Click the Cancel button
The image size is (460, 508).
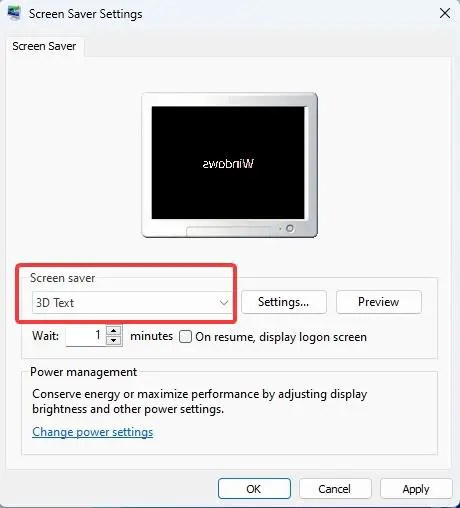pyautogui.click(x=335, y=489)
